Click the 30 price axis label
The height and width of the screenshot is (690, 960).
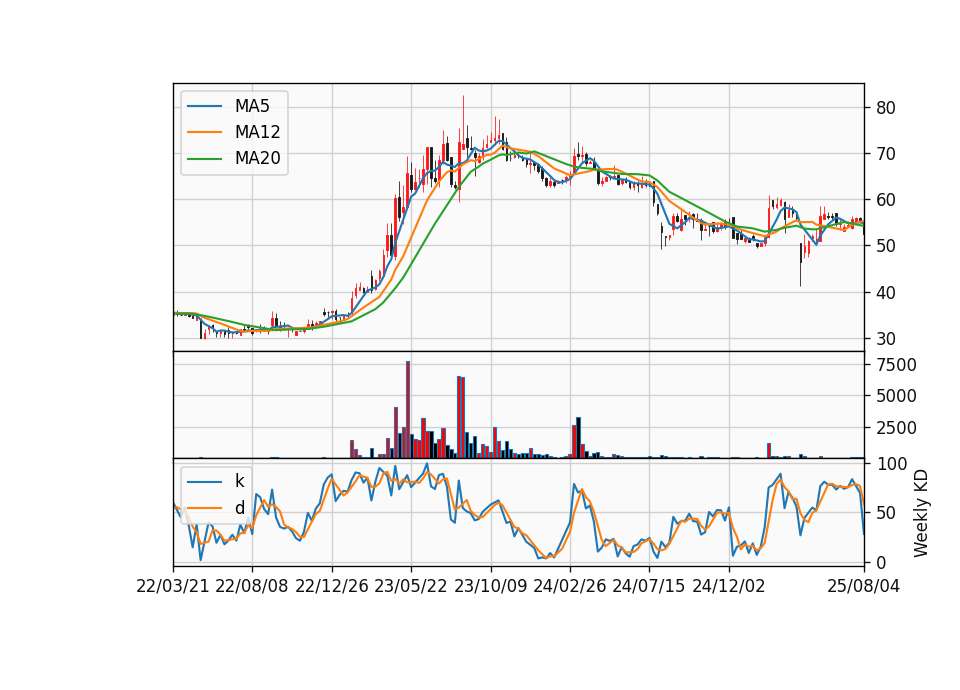(886, 339)
